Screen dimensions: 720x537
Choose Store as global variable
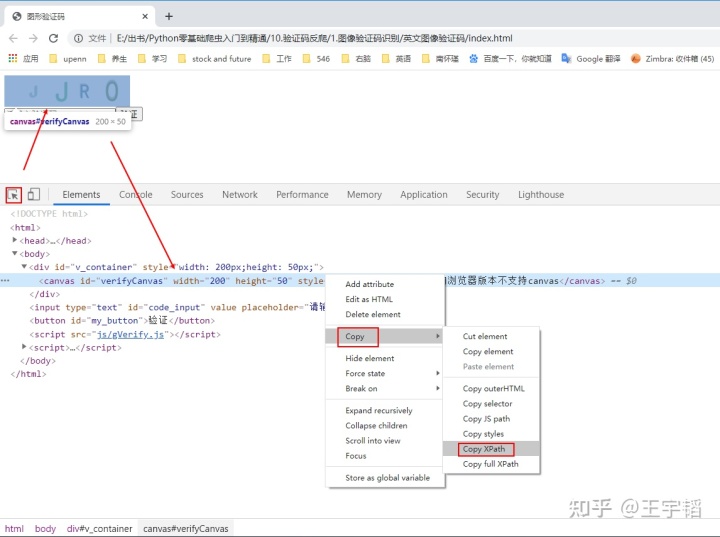pos(388,478)
